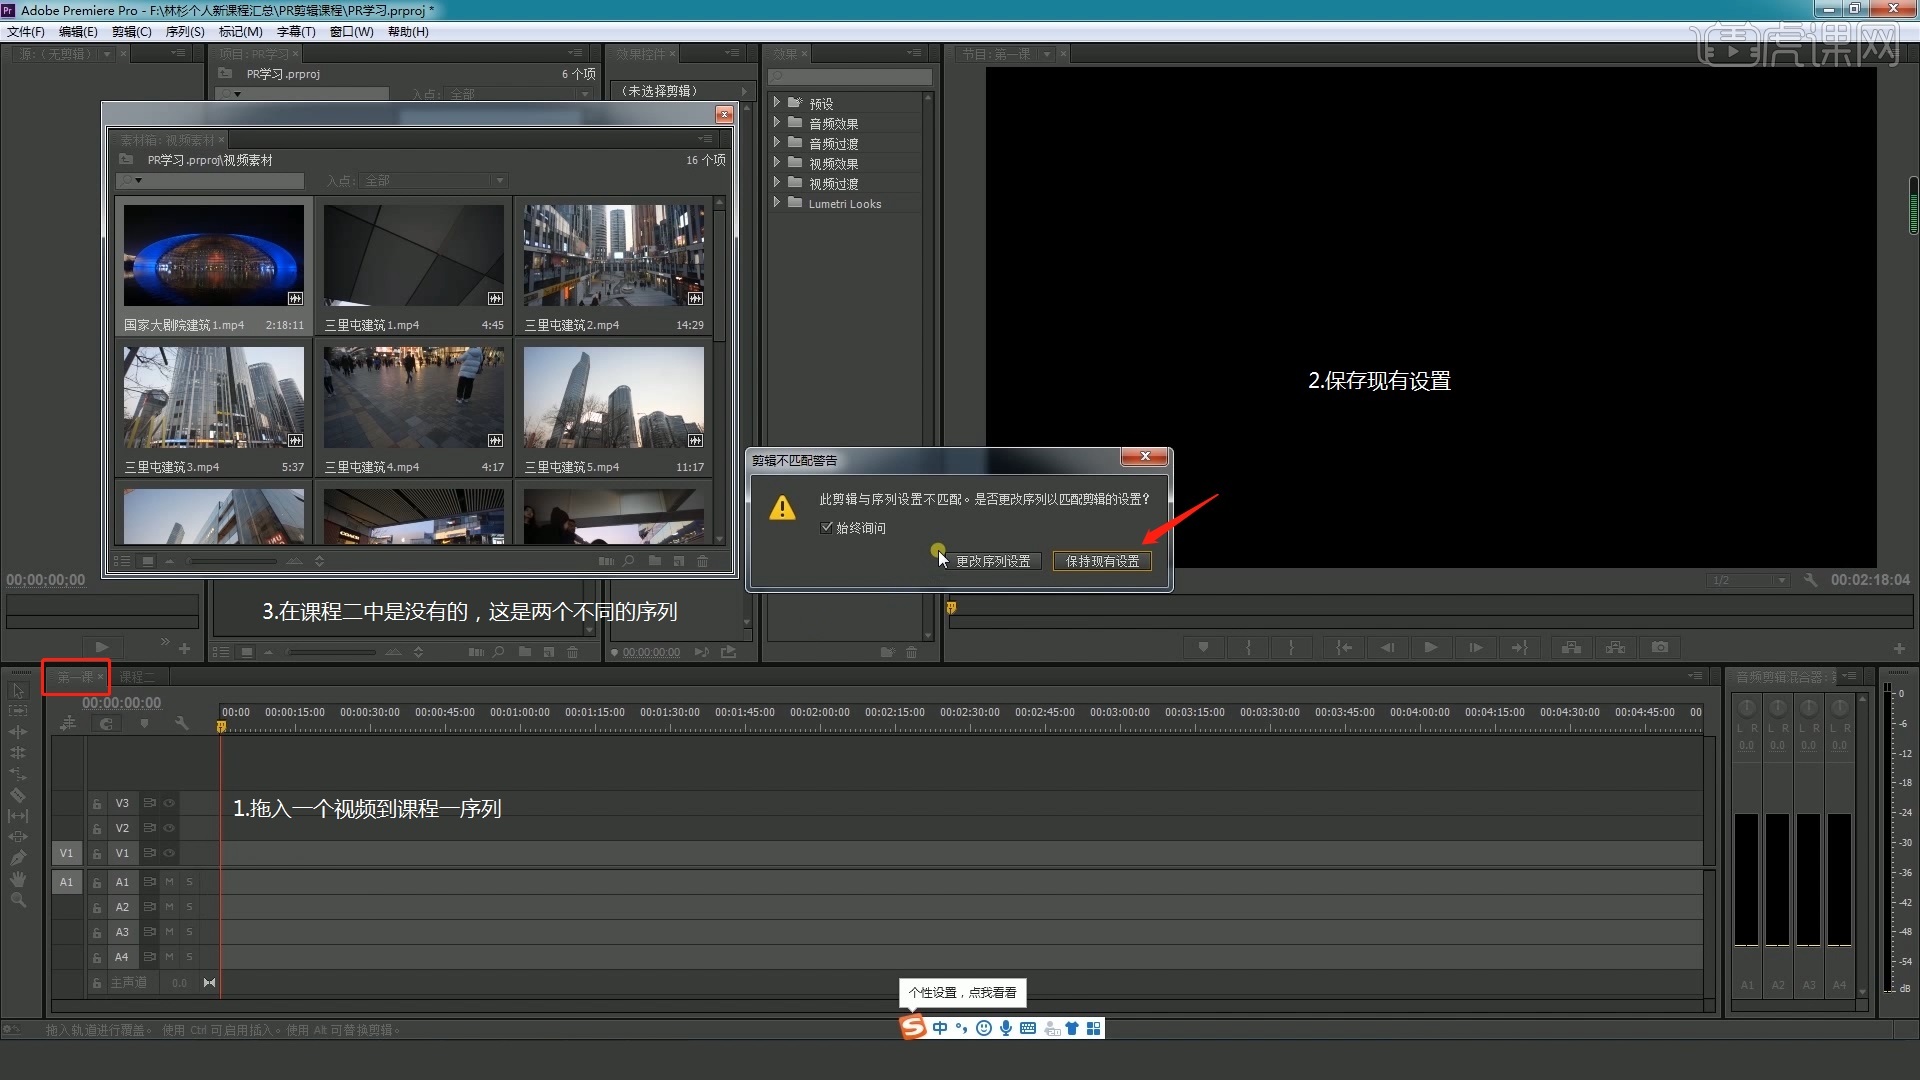Open program monitor button editor plus
The width and height of the screenshot is (1920, 1080).
pos(1899,649)
